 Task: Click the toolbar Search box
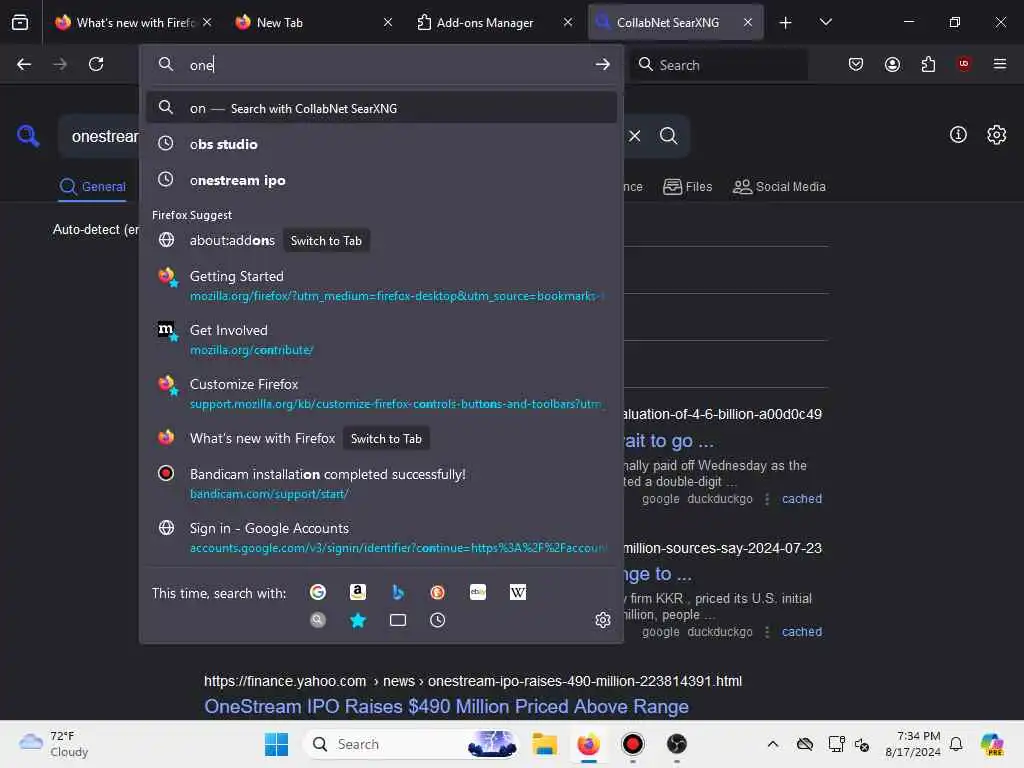(x=718, y=65)
